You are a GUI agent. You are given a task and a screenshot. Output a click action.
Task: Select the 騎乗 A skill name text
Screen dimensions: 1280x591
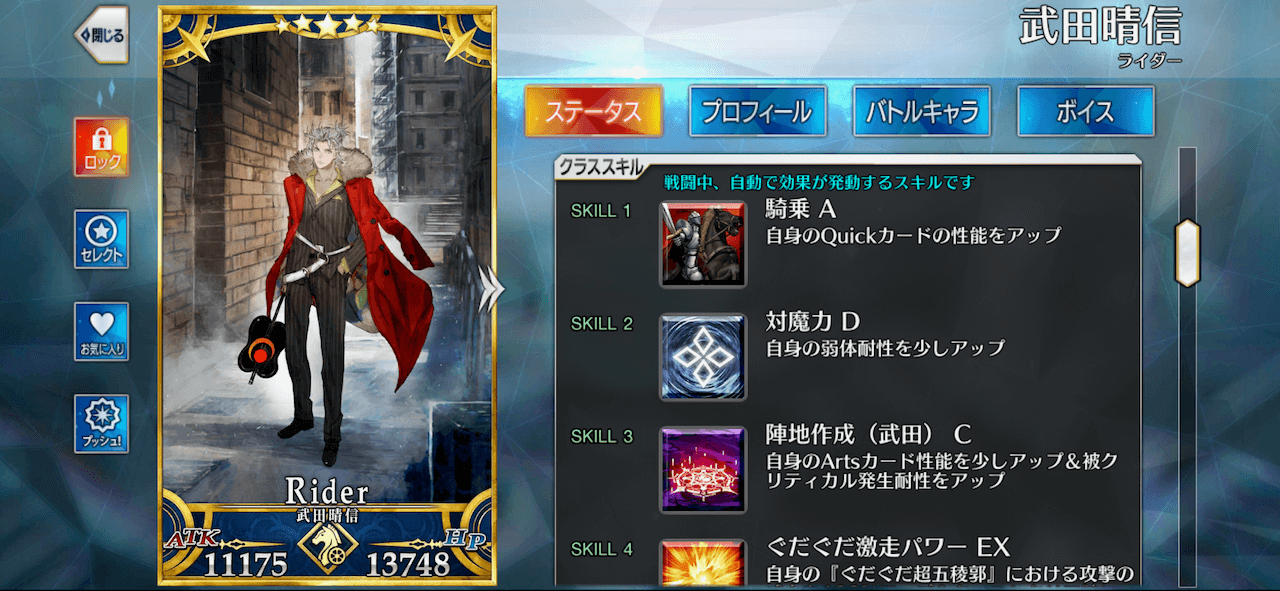(800, 209)
